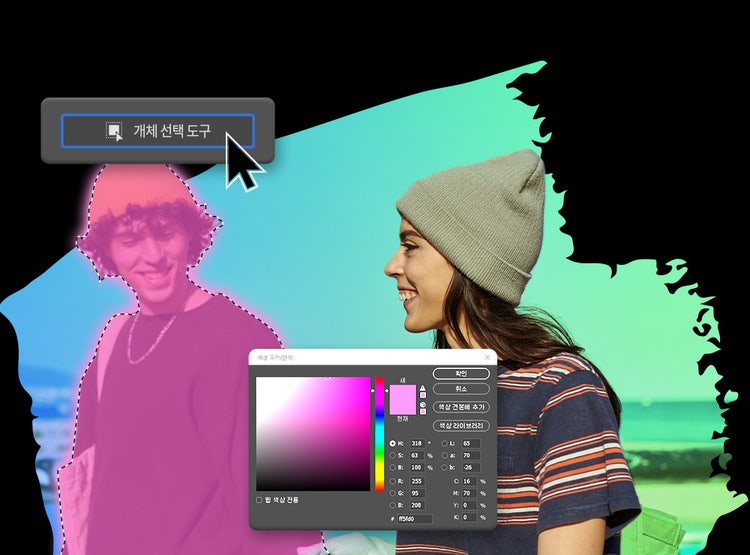Screen dimensions: 750x555
Task: Select the H hue radio button
Action: 393,444
